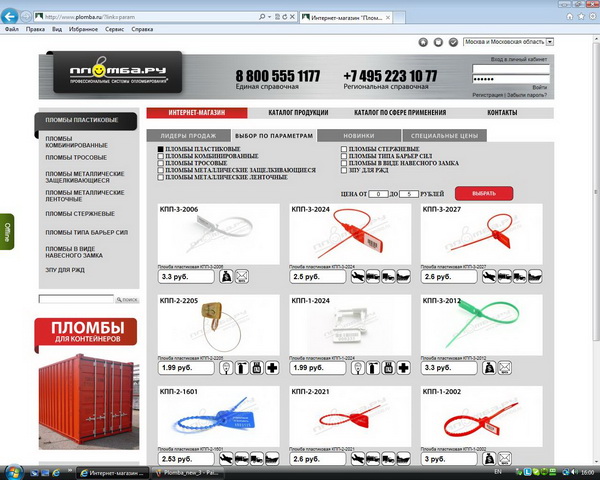Click the Войти login link

[x=540, y=87]
